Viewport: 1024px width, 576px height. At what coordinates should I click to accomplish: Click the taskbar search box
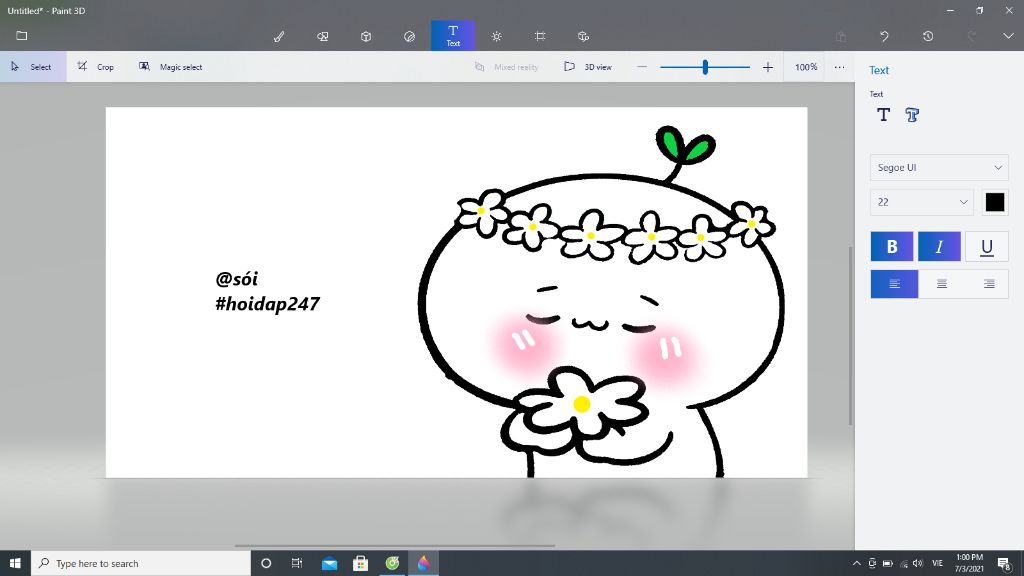(x=140, y=563)
